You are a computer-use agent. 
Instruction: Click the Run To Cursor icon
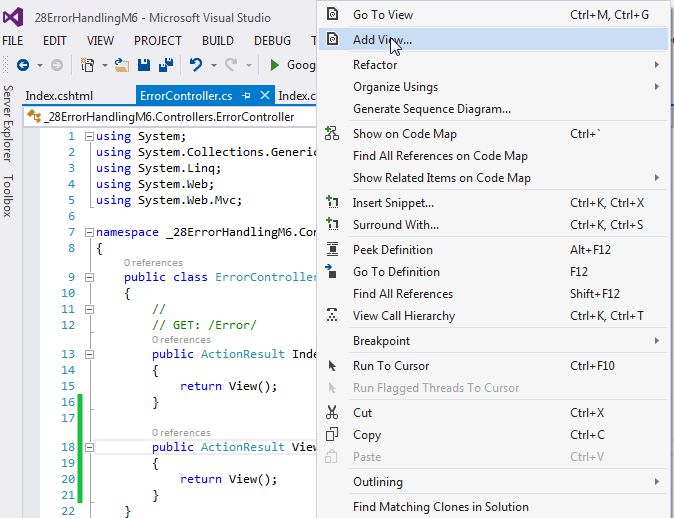[x=332, y=366]
